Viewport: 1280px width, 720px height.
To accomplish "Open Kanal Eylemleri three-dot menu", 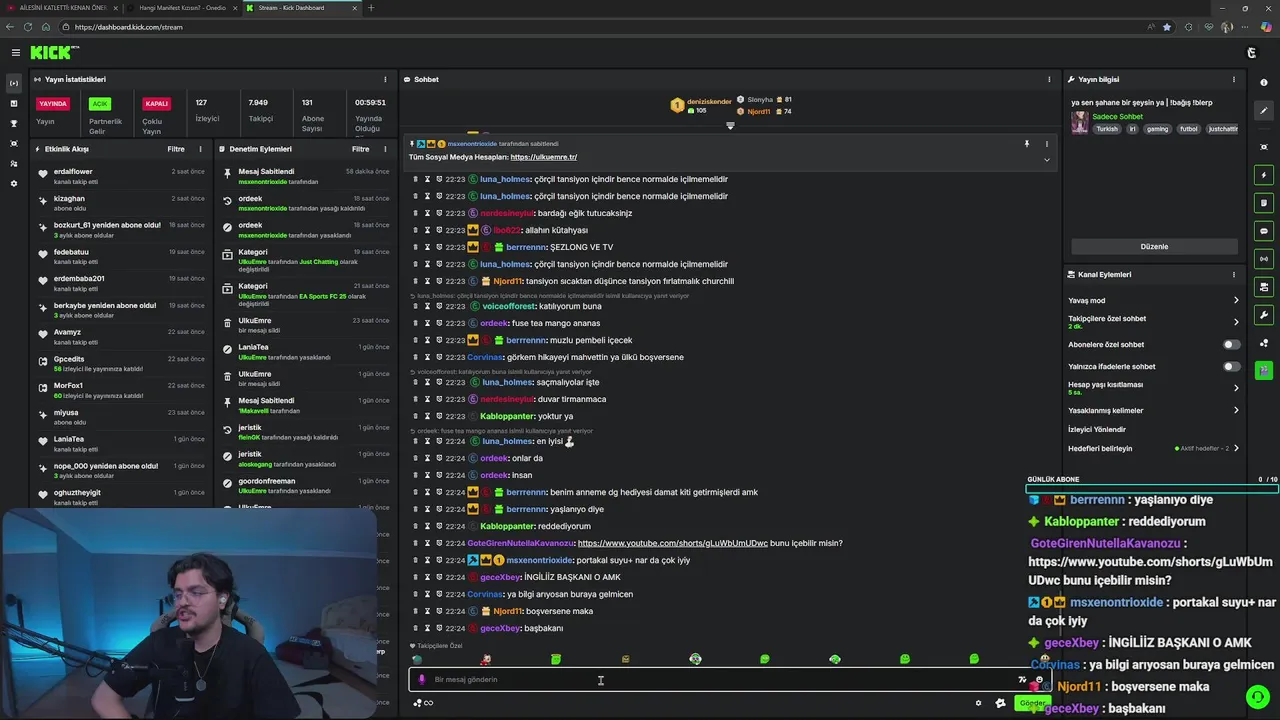I will coord(1234,274).
